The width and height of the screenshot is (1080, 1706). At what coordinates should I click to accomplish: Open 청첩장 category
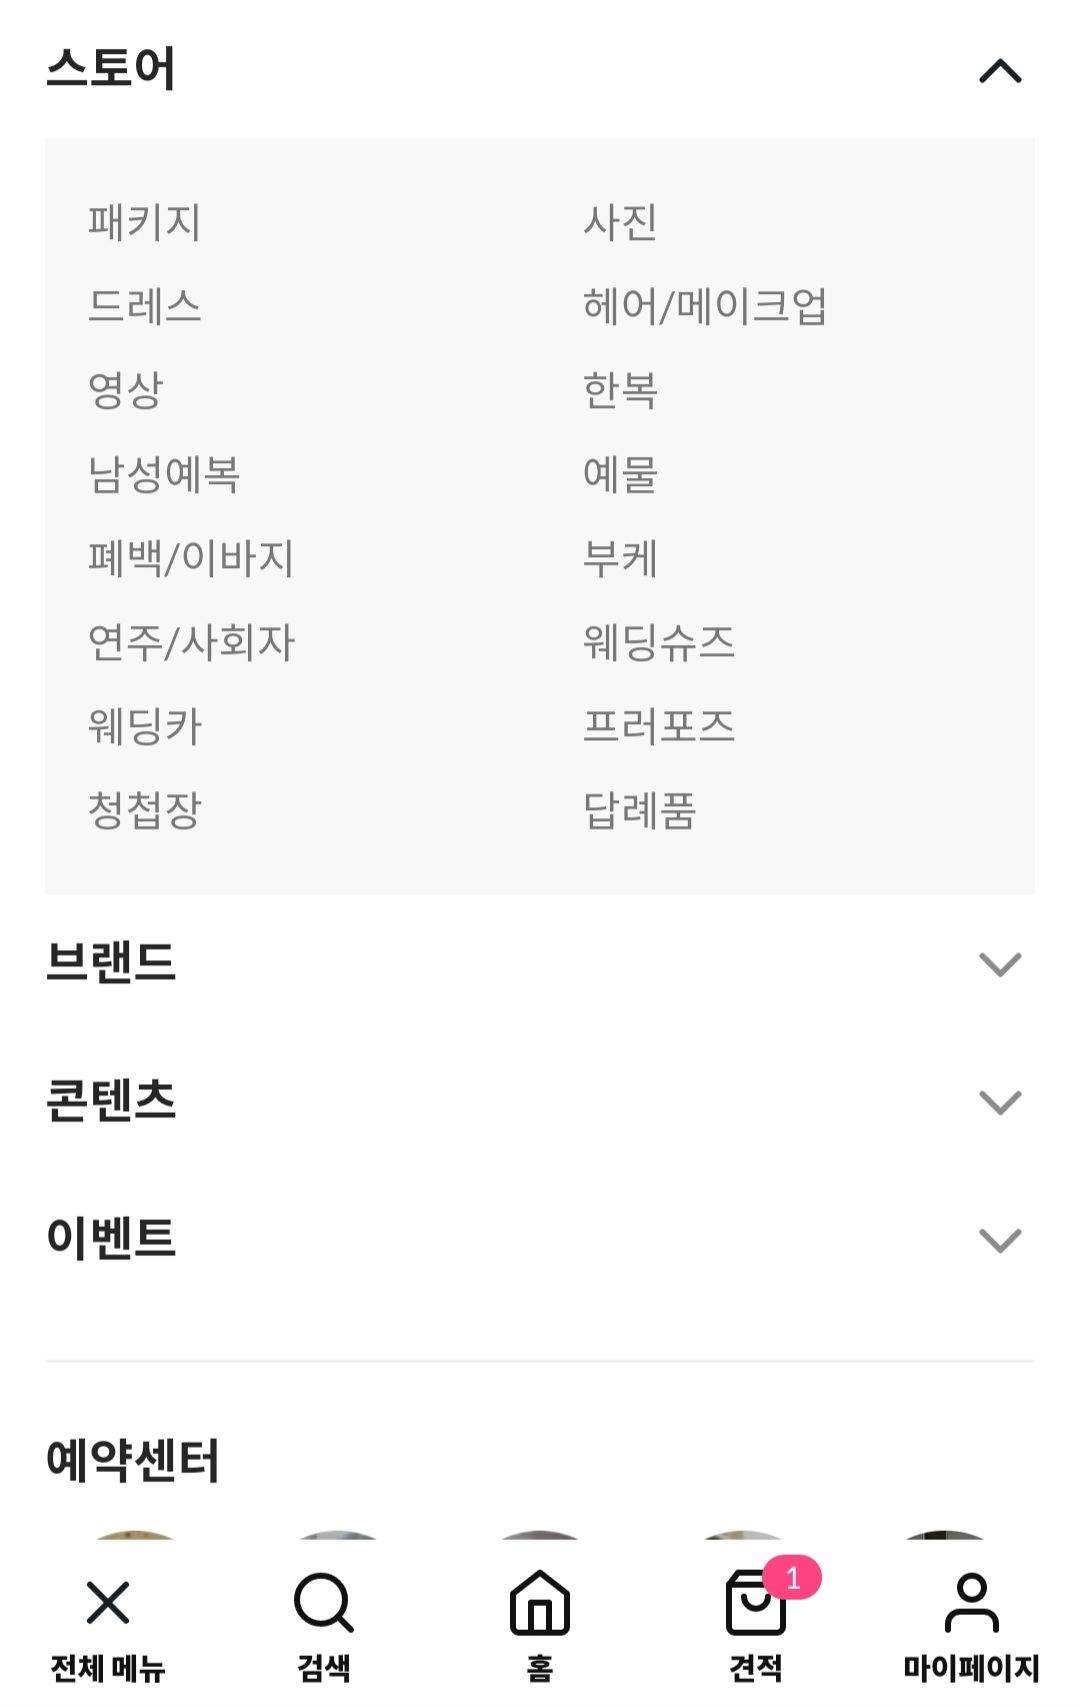pyautogui.click(x=145, y=810)
